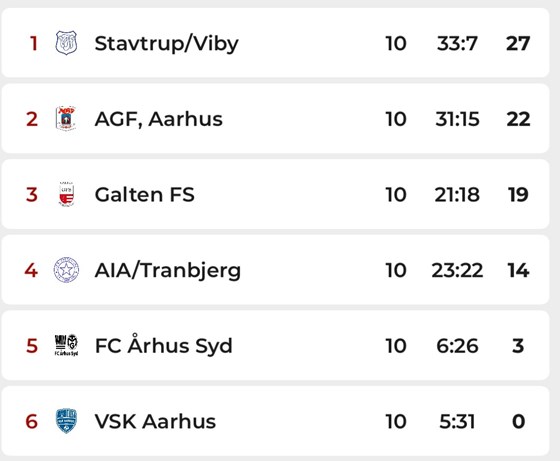
Task: Click the rank number 6 in standings
Action: click(31, 421)
